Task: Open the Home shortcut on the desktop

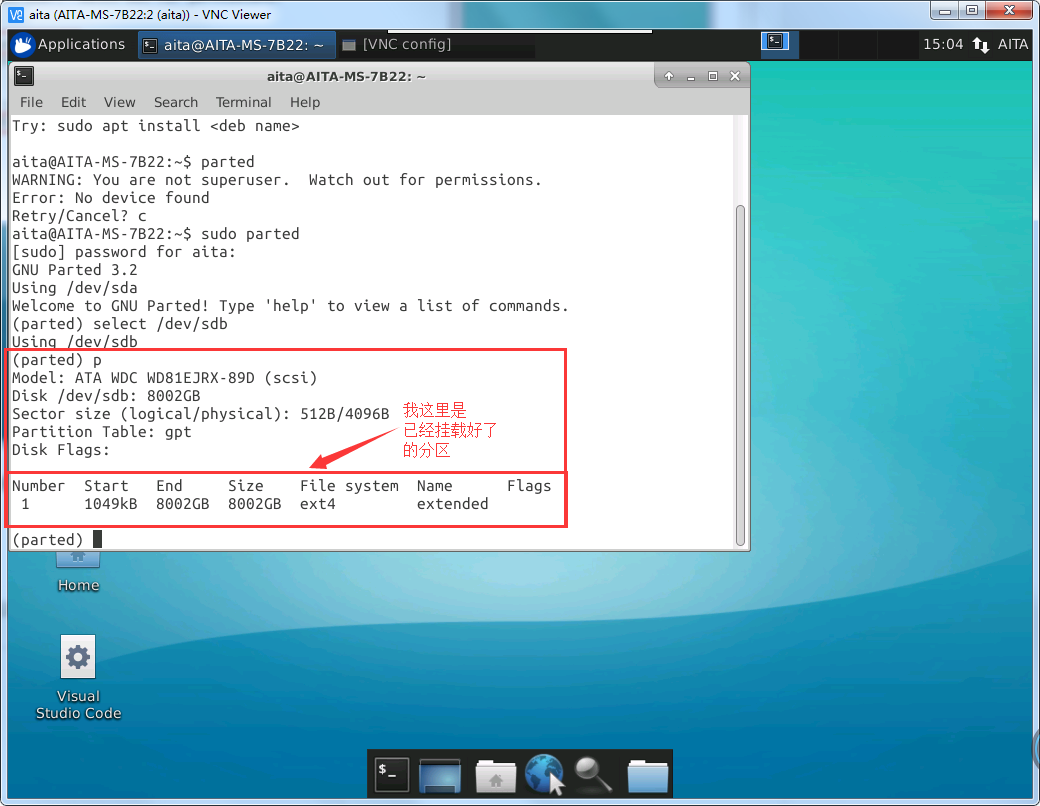Action: [78, 557]
